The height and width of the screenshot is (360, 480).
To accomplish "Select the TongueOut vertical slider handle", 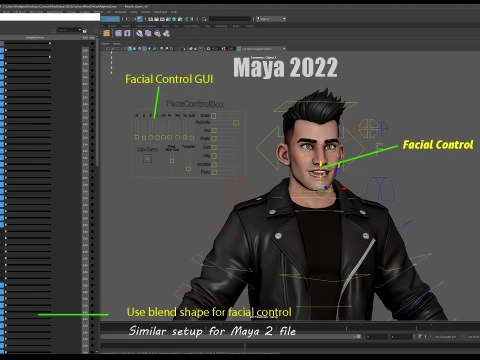I will tap(188, 169).
